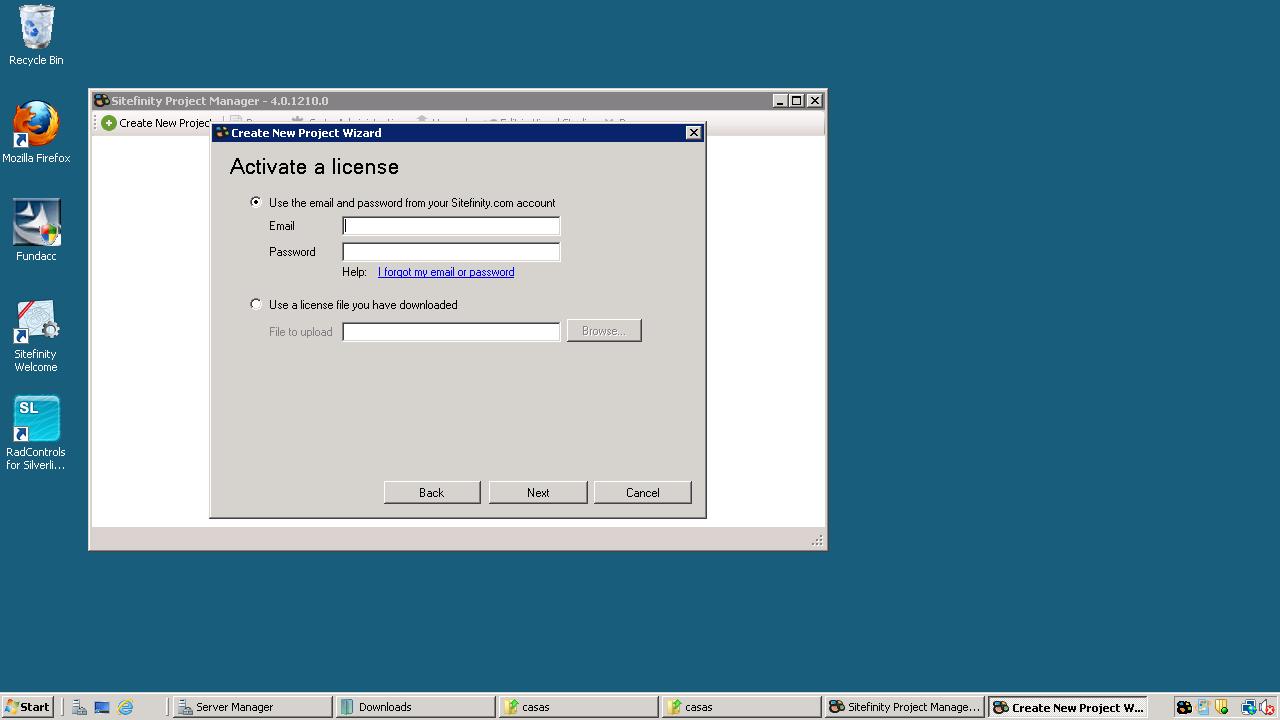The height and width of the screenshot is (720, 1280).
Task: Click the security shield tray icon
Action: [1221, 707]
